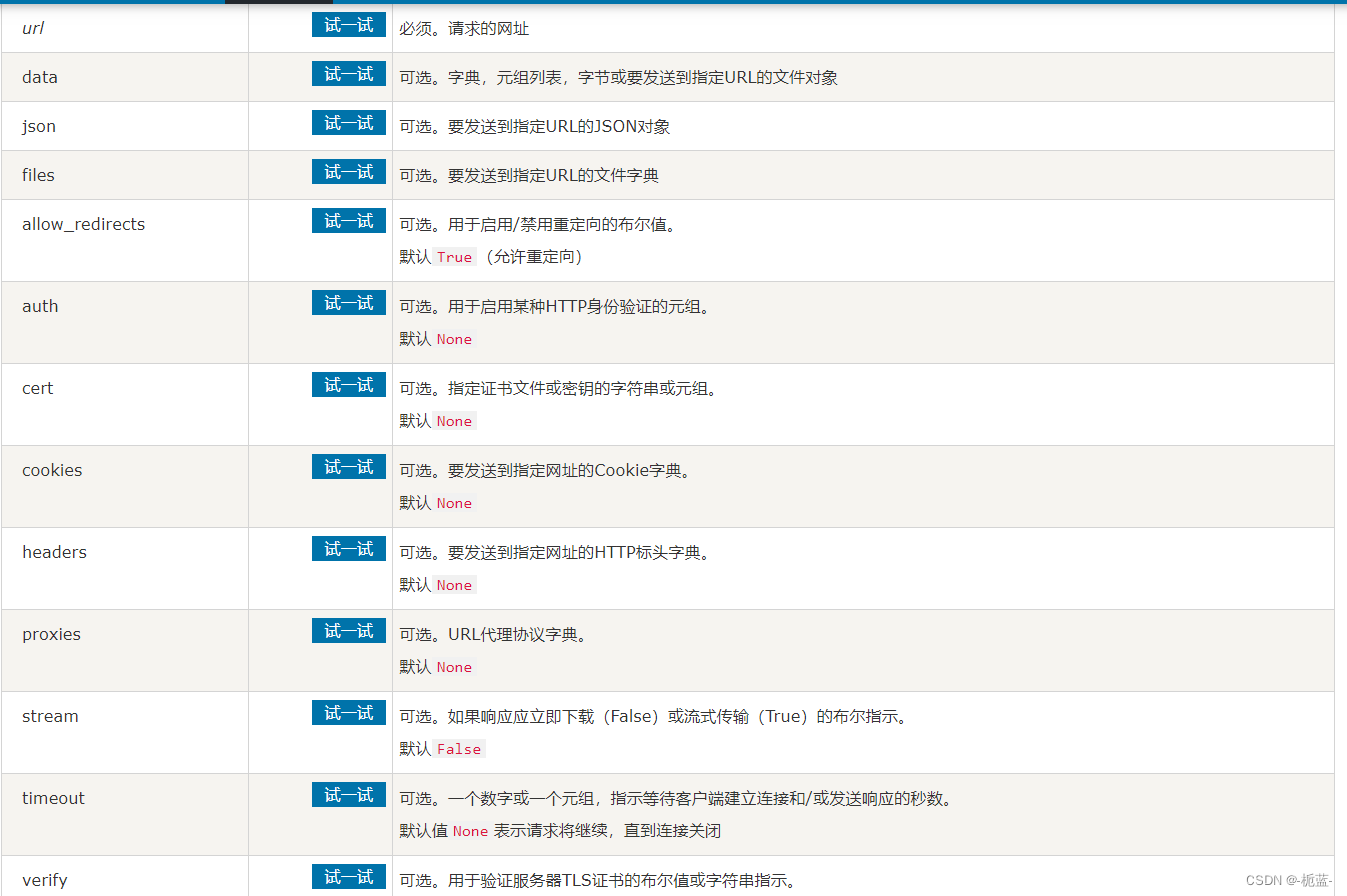
Task: Click the timeout parameter name
Action: [x=53, y=798]
